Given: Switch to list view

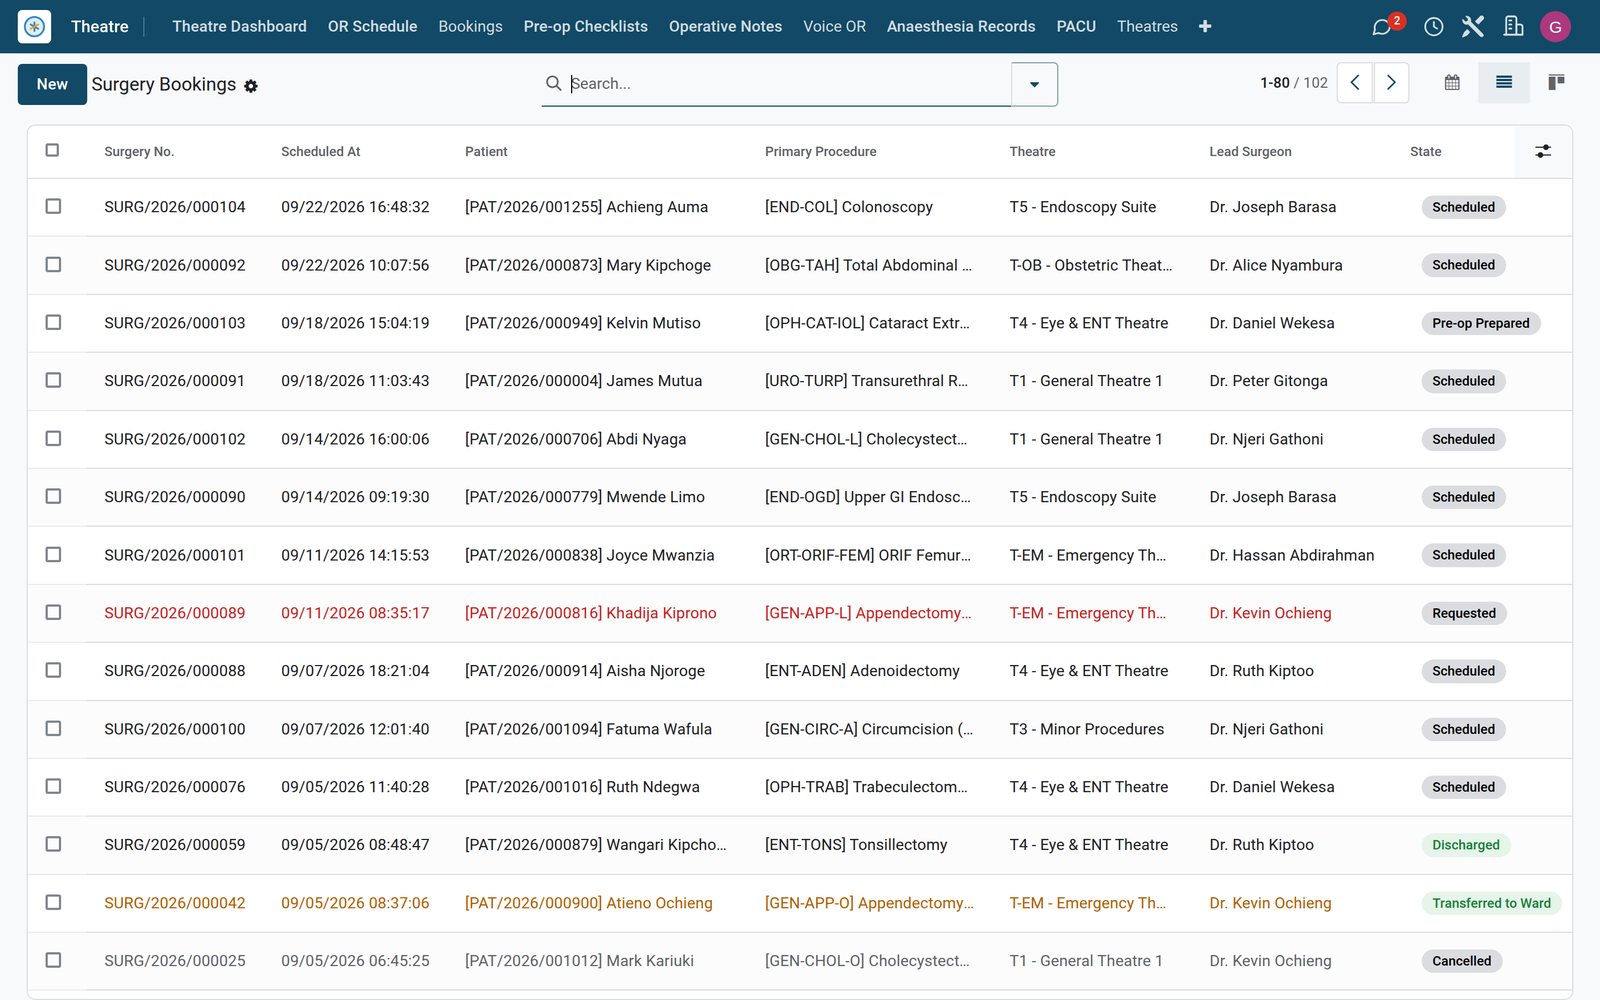Looking at the screenshot, I should 1504,83.
